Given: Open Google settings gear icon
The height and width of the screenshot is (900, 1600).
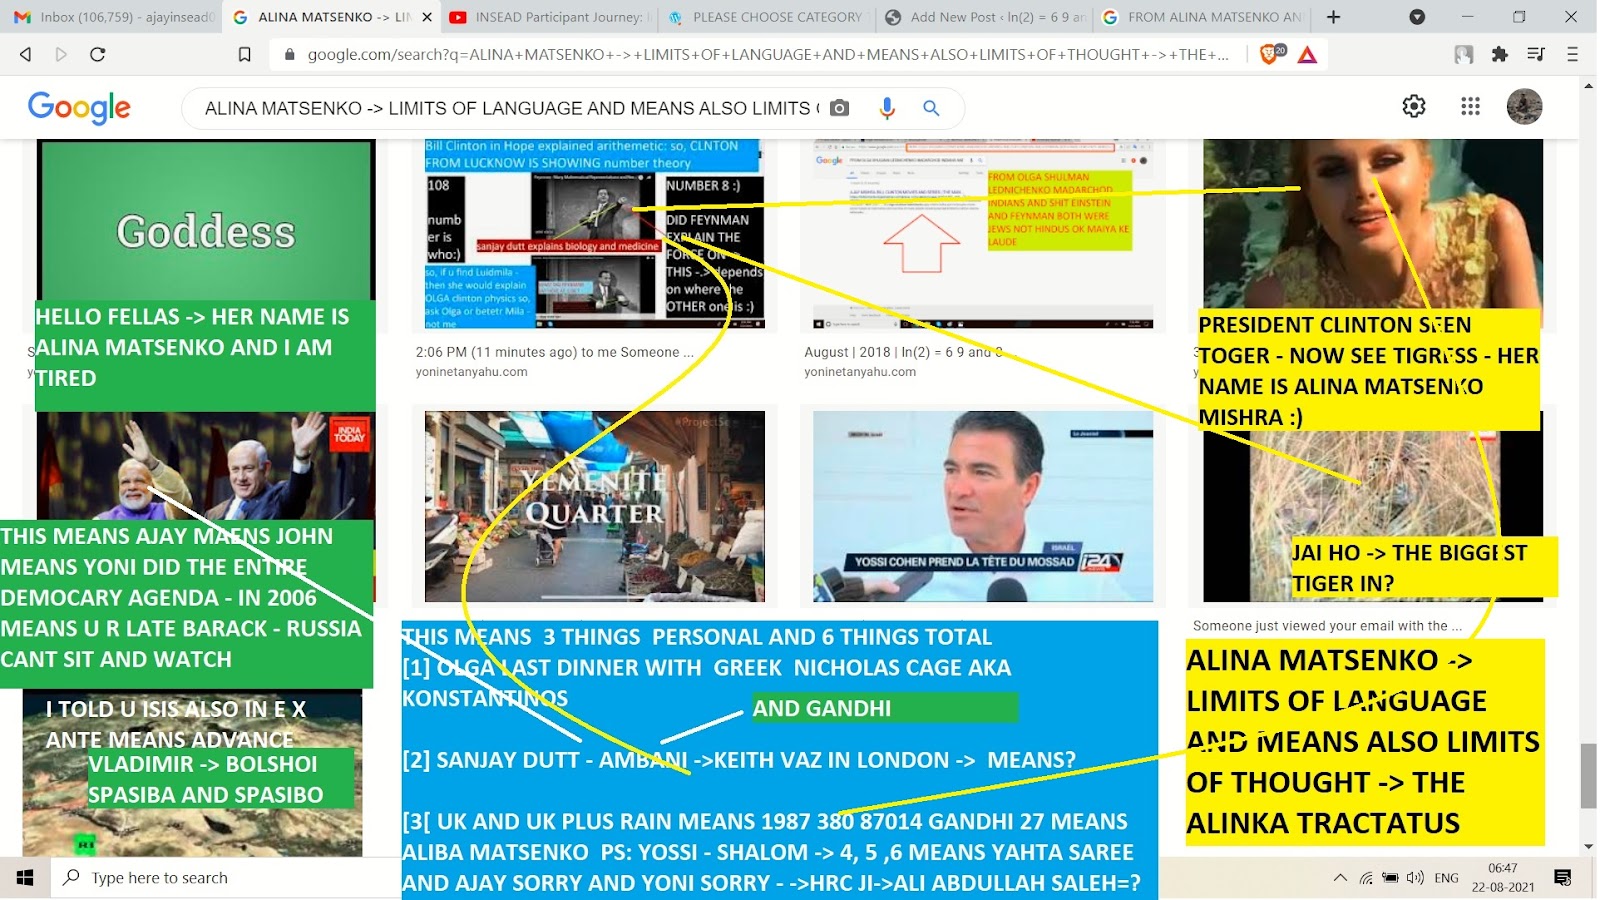Looking at the screenshot, I should 1413,106.
